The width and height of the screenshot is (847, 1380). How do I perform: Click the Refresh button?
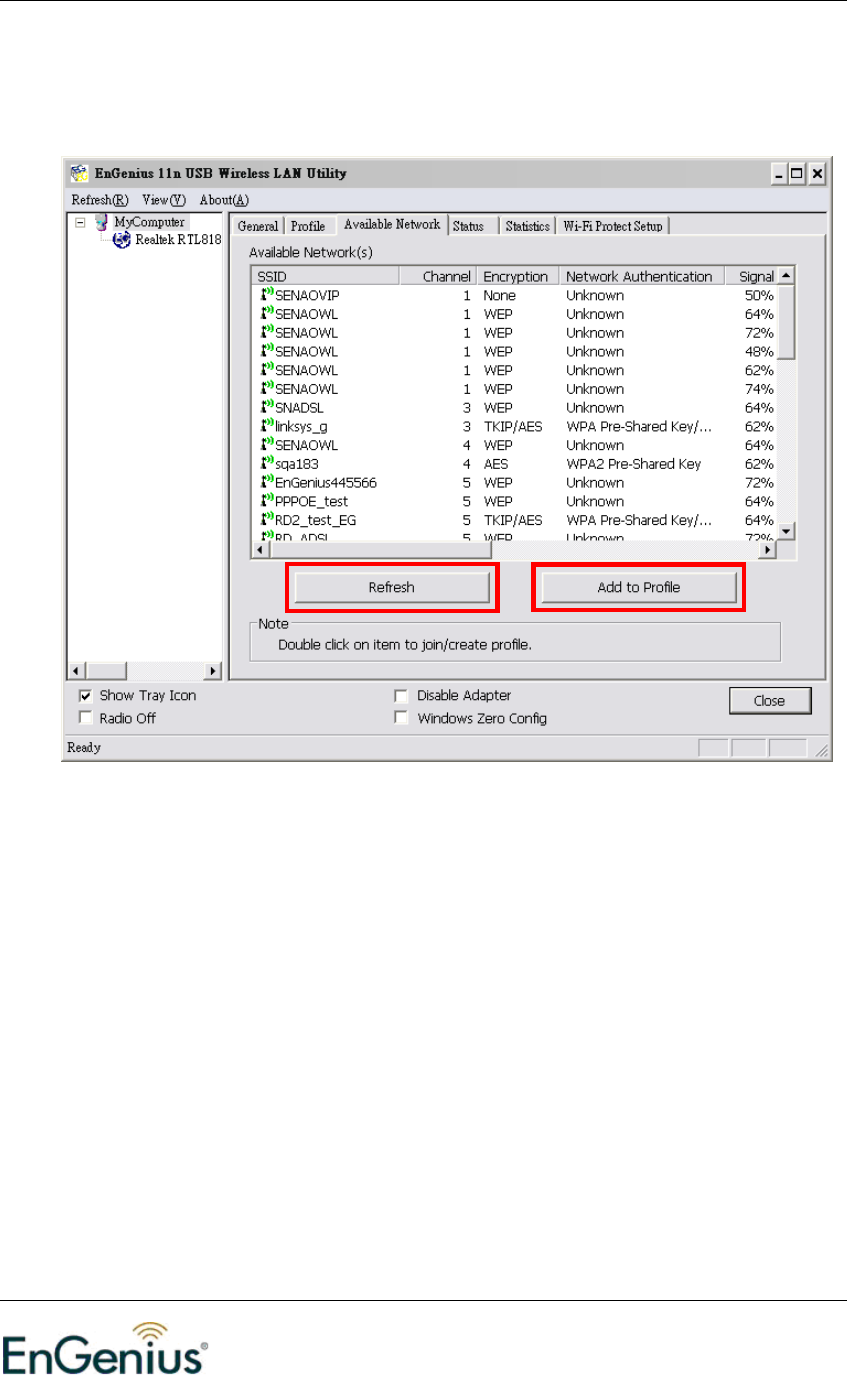[392, 588]
